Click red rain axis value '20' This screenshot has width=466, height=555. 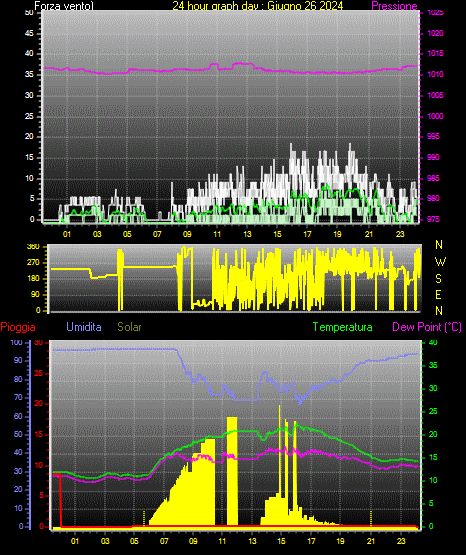(39, 404)
